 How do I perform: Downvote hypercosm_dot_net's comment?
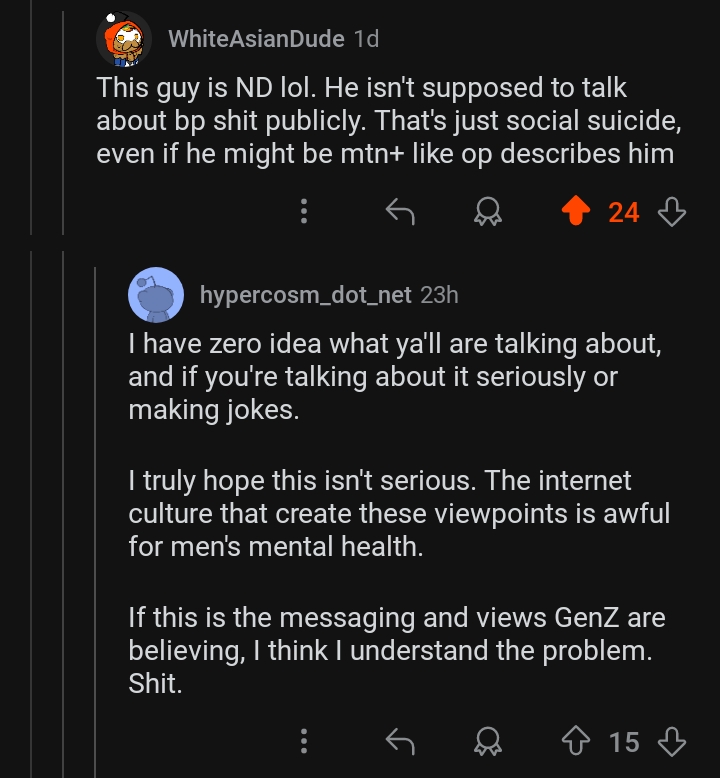click(x=673, y=741)
